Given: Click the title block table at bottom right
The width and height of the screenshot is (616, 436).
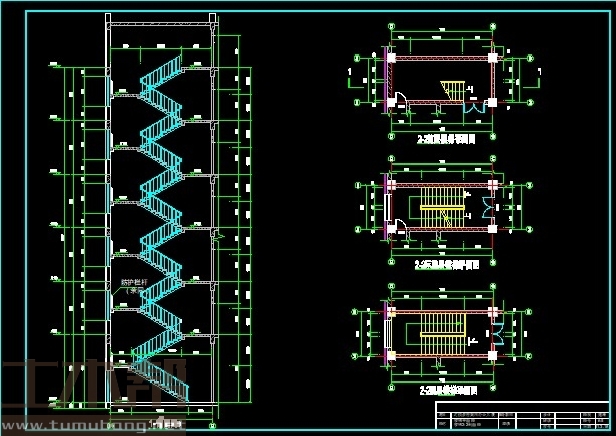Looking at the screenshot, I should [521, 418].
